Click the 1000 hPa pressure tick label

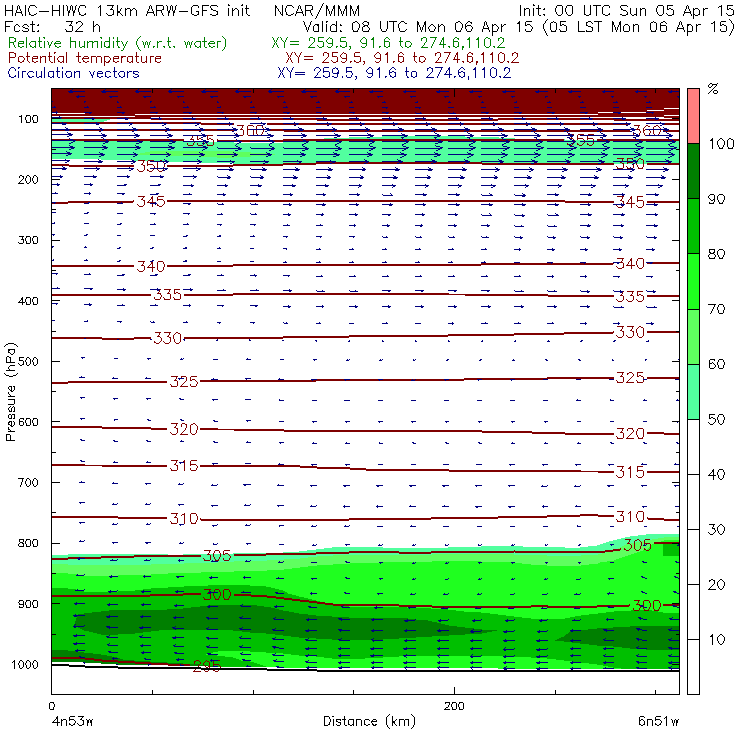point(25,664)
